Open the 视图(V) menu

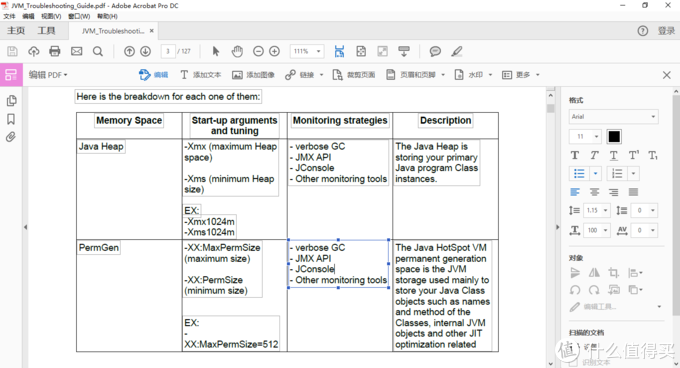pyautogui.click(x=51, y=16)
